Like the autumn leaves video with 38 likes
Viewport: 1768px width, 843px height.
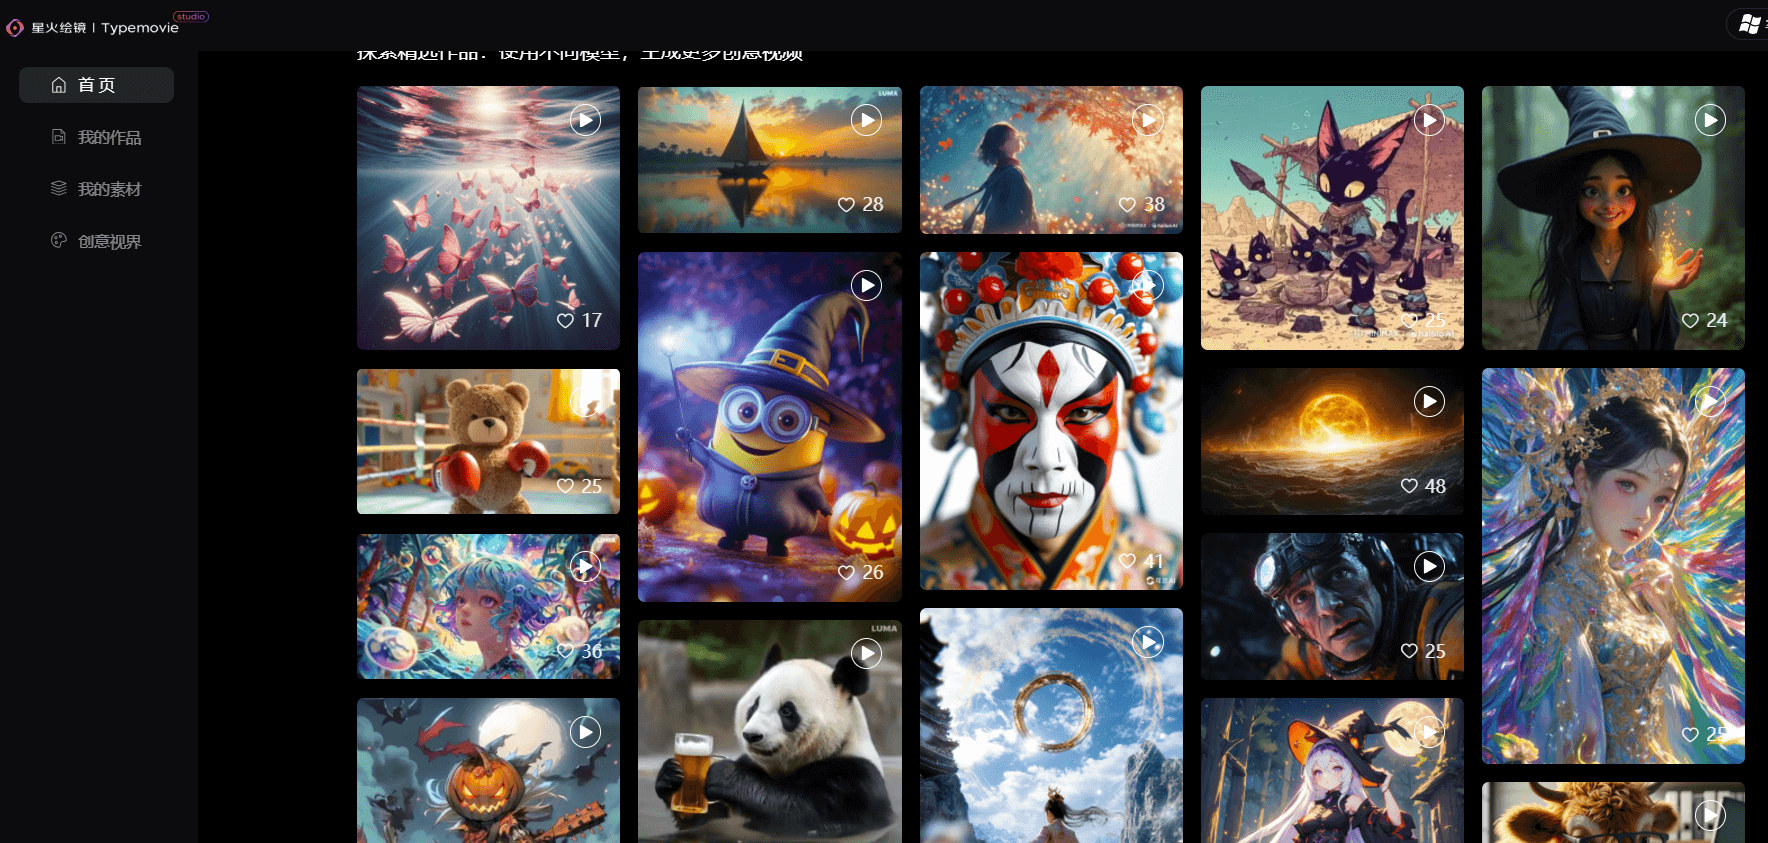(x=1127, y=204)
